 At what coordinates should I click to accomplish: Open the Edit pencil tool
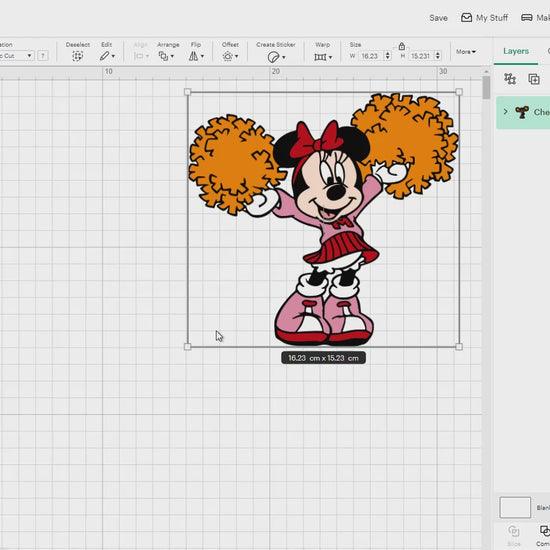coord(105,56)
